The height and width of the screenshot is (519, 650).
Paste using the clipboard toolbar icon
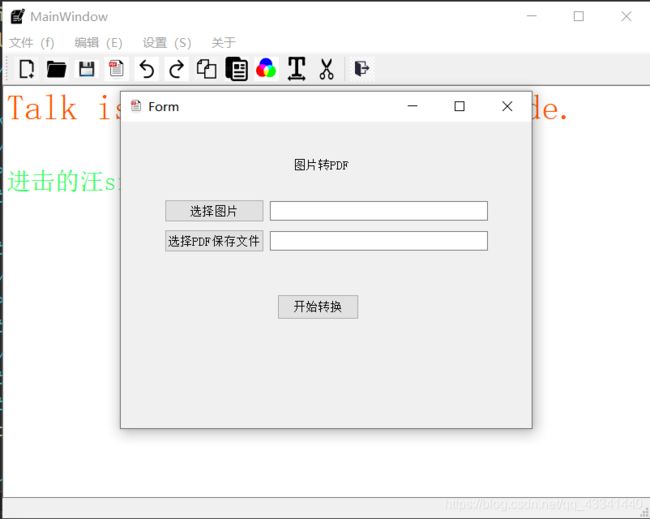pos(237,69)
